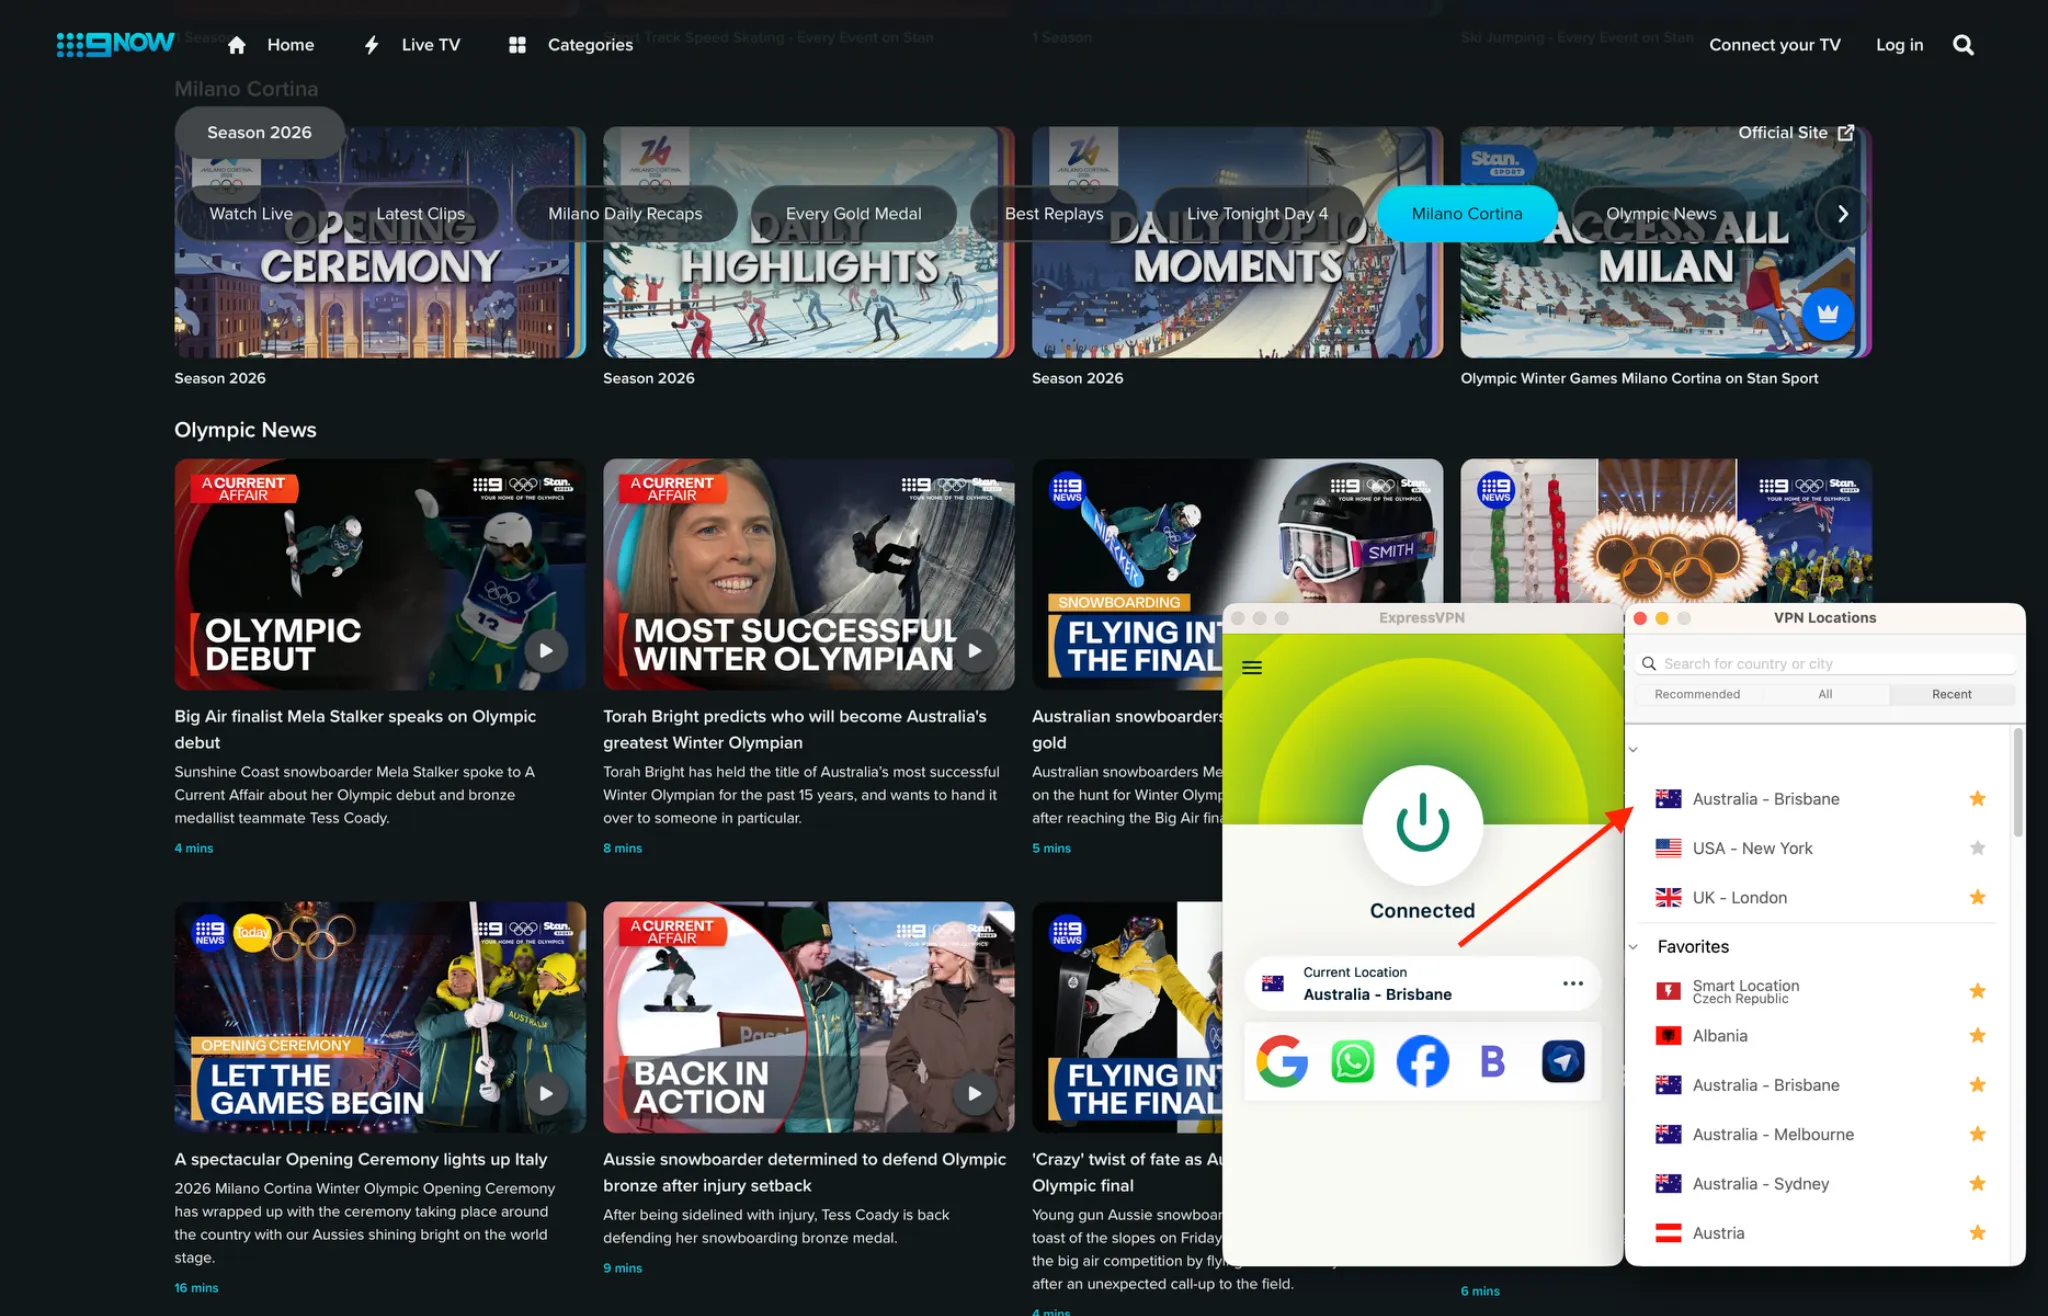Collapse the recent locations list chevron
The height and width of the screenshot is (1316, 2048).
coord(1634,748)
